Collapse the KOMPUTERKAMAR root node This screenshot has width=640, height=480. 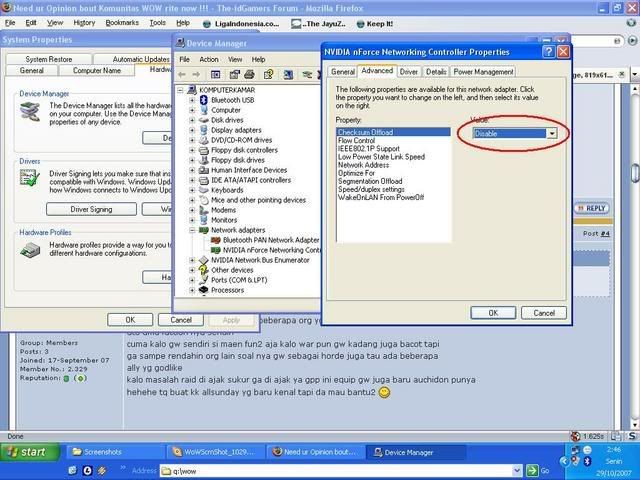pyautogui.click(x=180, y=90)
